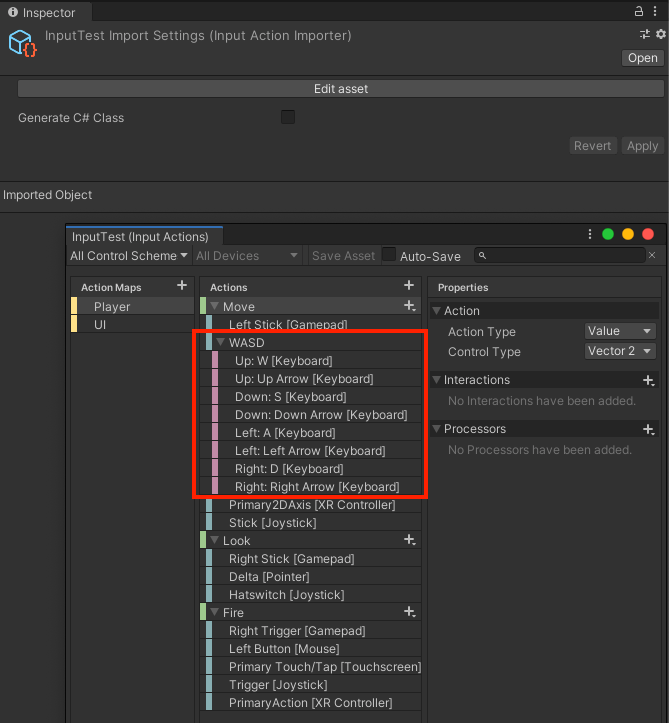Click the Open button
The image size is (669, 723).
643,58
